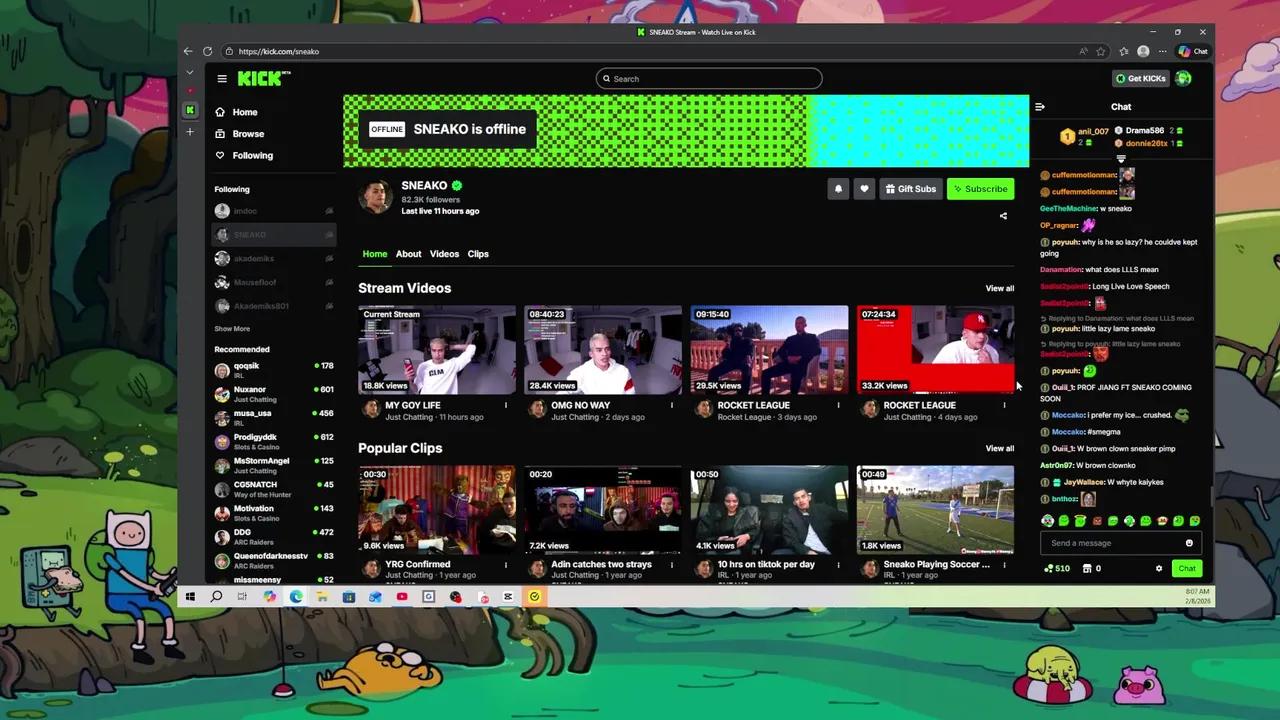
Task: Open recommended channel musa_usa
Action: 274,418
